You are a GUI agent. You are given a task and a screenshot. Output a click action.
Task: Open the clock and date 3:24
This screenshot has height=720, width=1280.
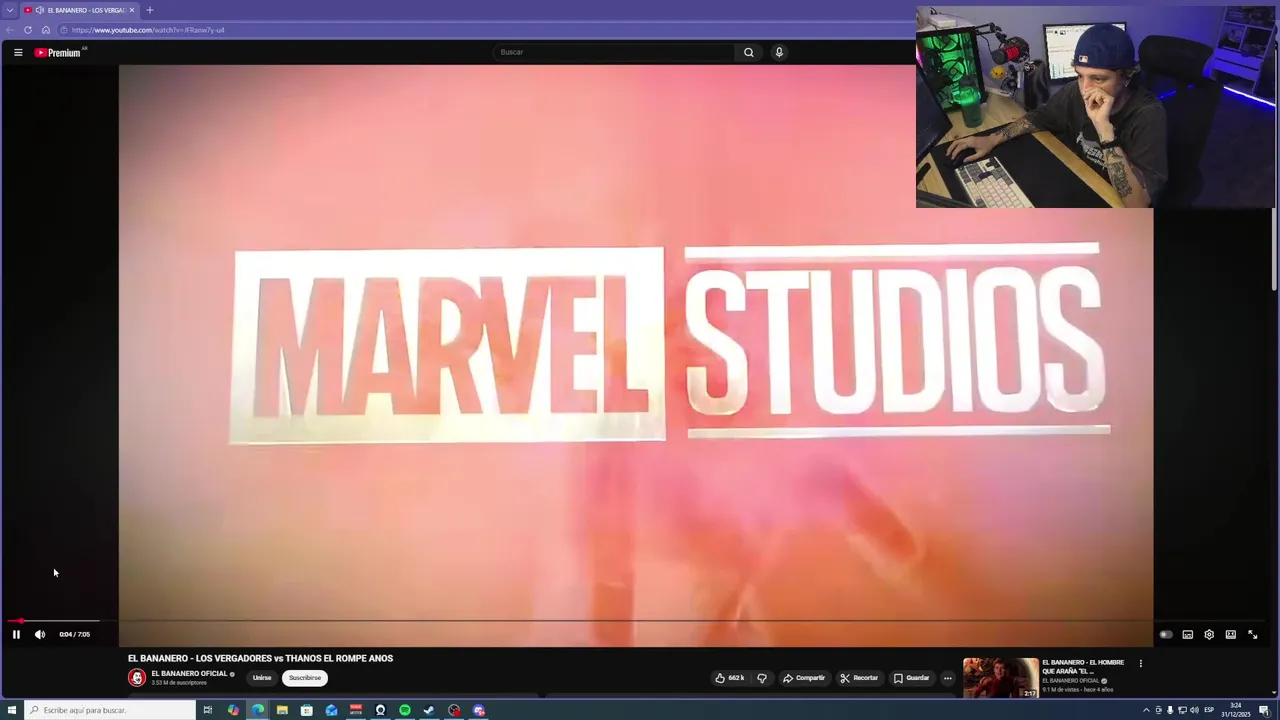tap(1236, 710)
